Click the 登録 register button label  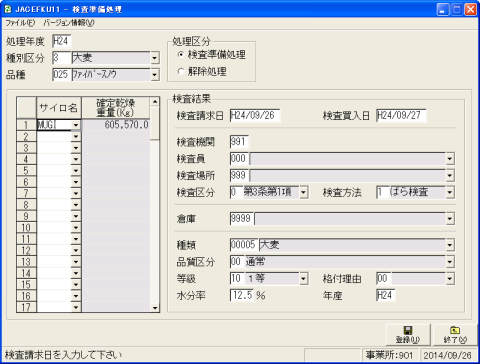[408, 340]
